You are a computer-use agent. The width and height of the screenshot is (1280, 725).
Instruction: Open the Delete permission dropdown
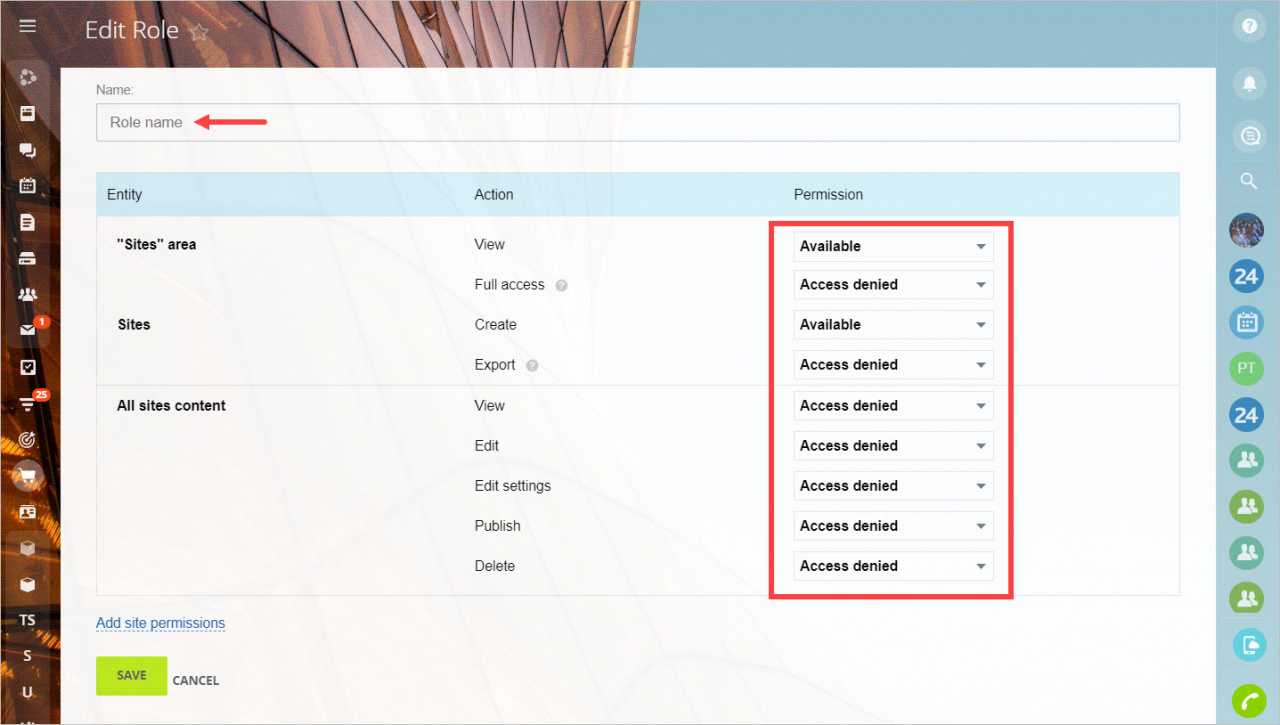click(893, 565)
